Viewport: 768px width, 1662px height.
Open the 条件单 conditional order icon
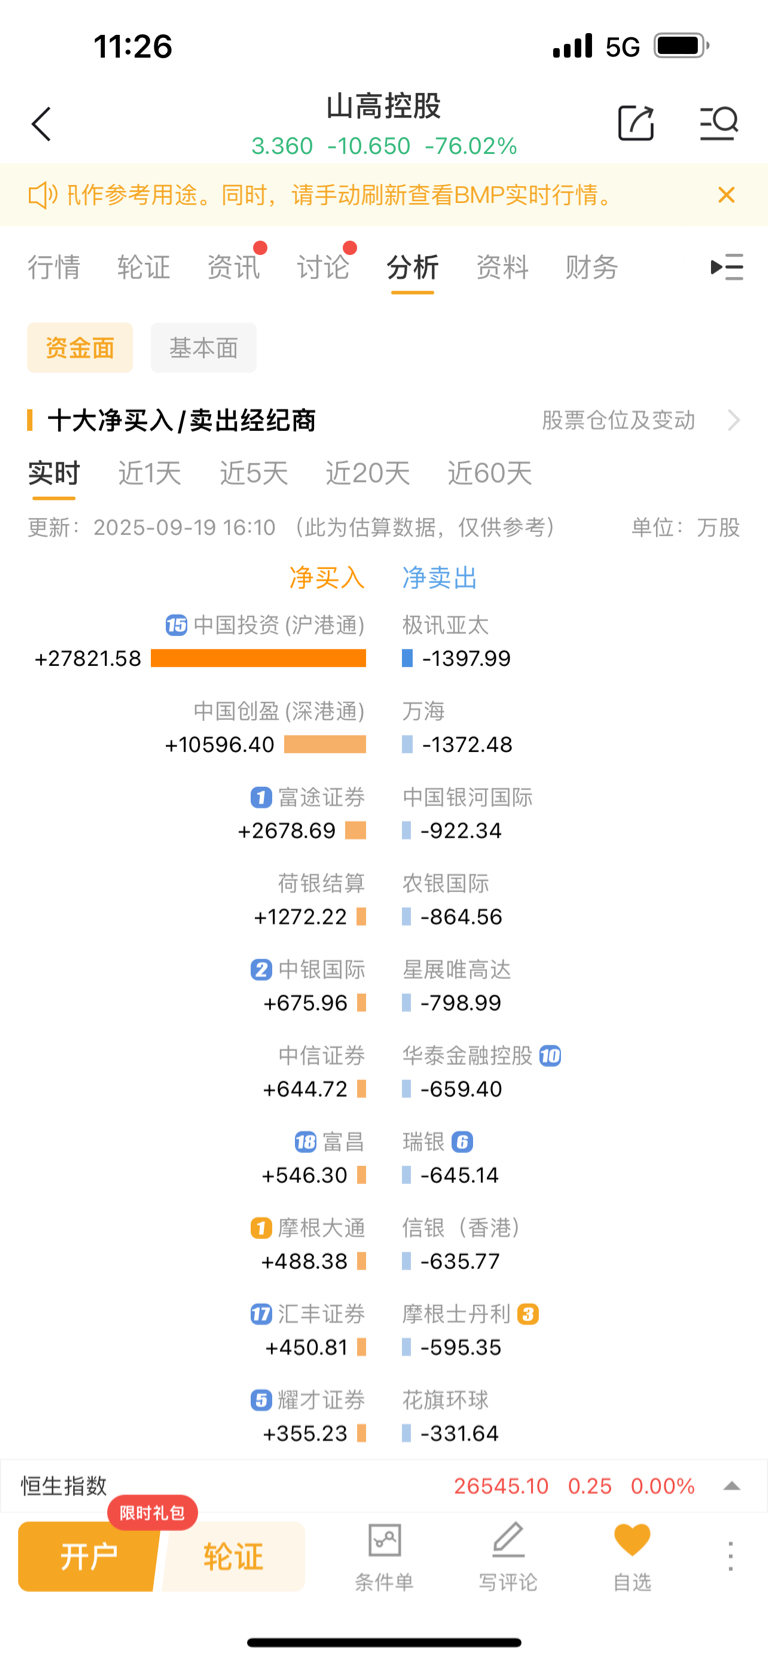click(x=384, y=1557)
